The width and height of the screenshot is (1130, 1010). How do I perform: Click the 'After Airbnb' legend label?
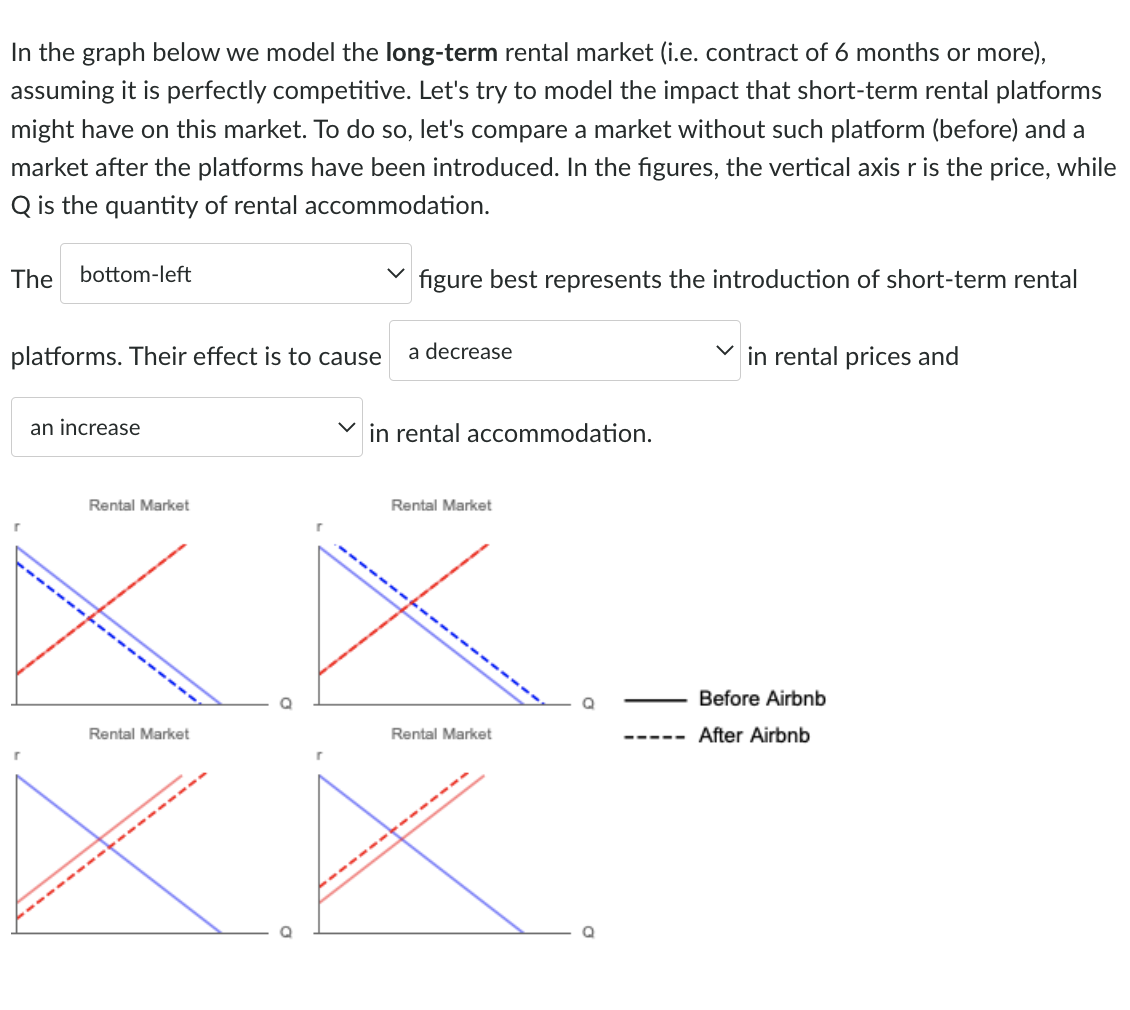(755, 735)
